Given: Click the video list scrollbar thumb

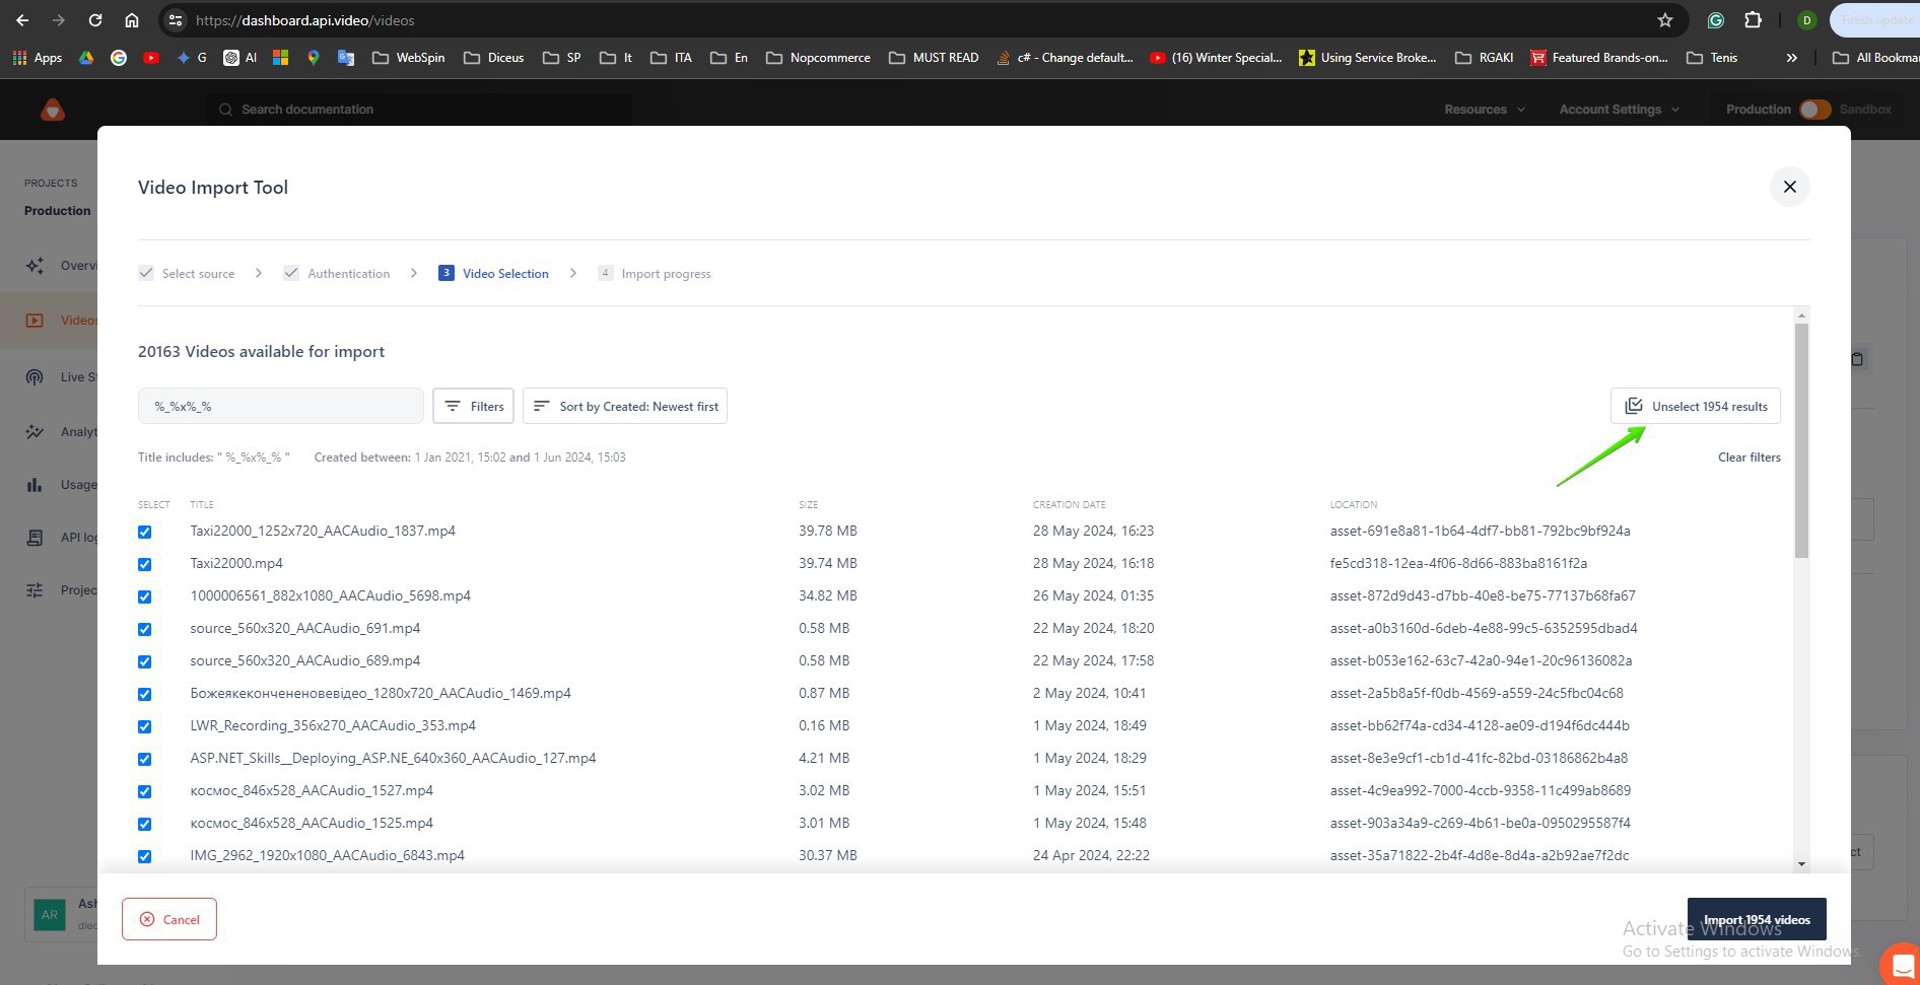Looking at the screenshot, I should (1801, 441).
